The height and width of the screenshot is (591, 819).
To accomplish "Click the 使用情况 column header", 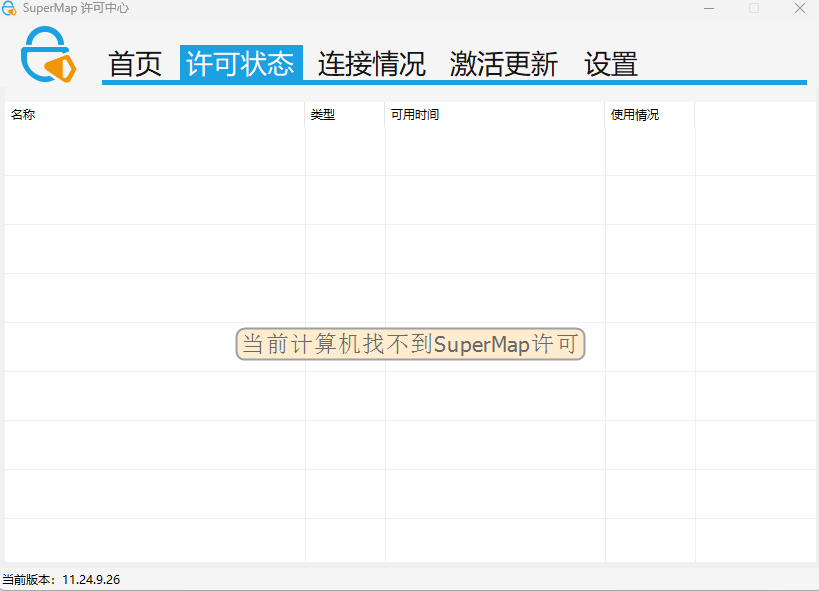I will (650, 114).
